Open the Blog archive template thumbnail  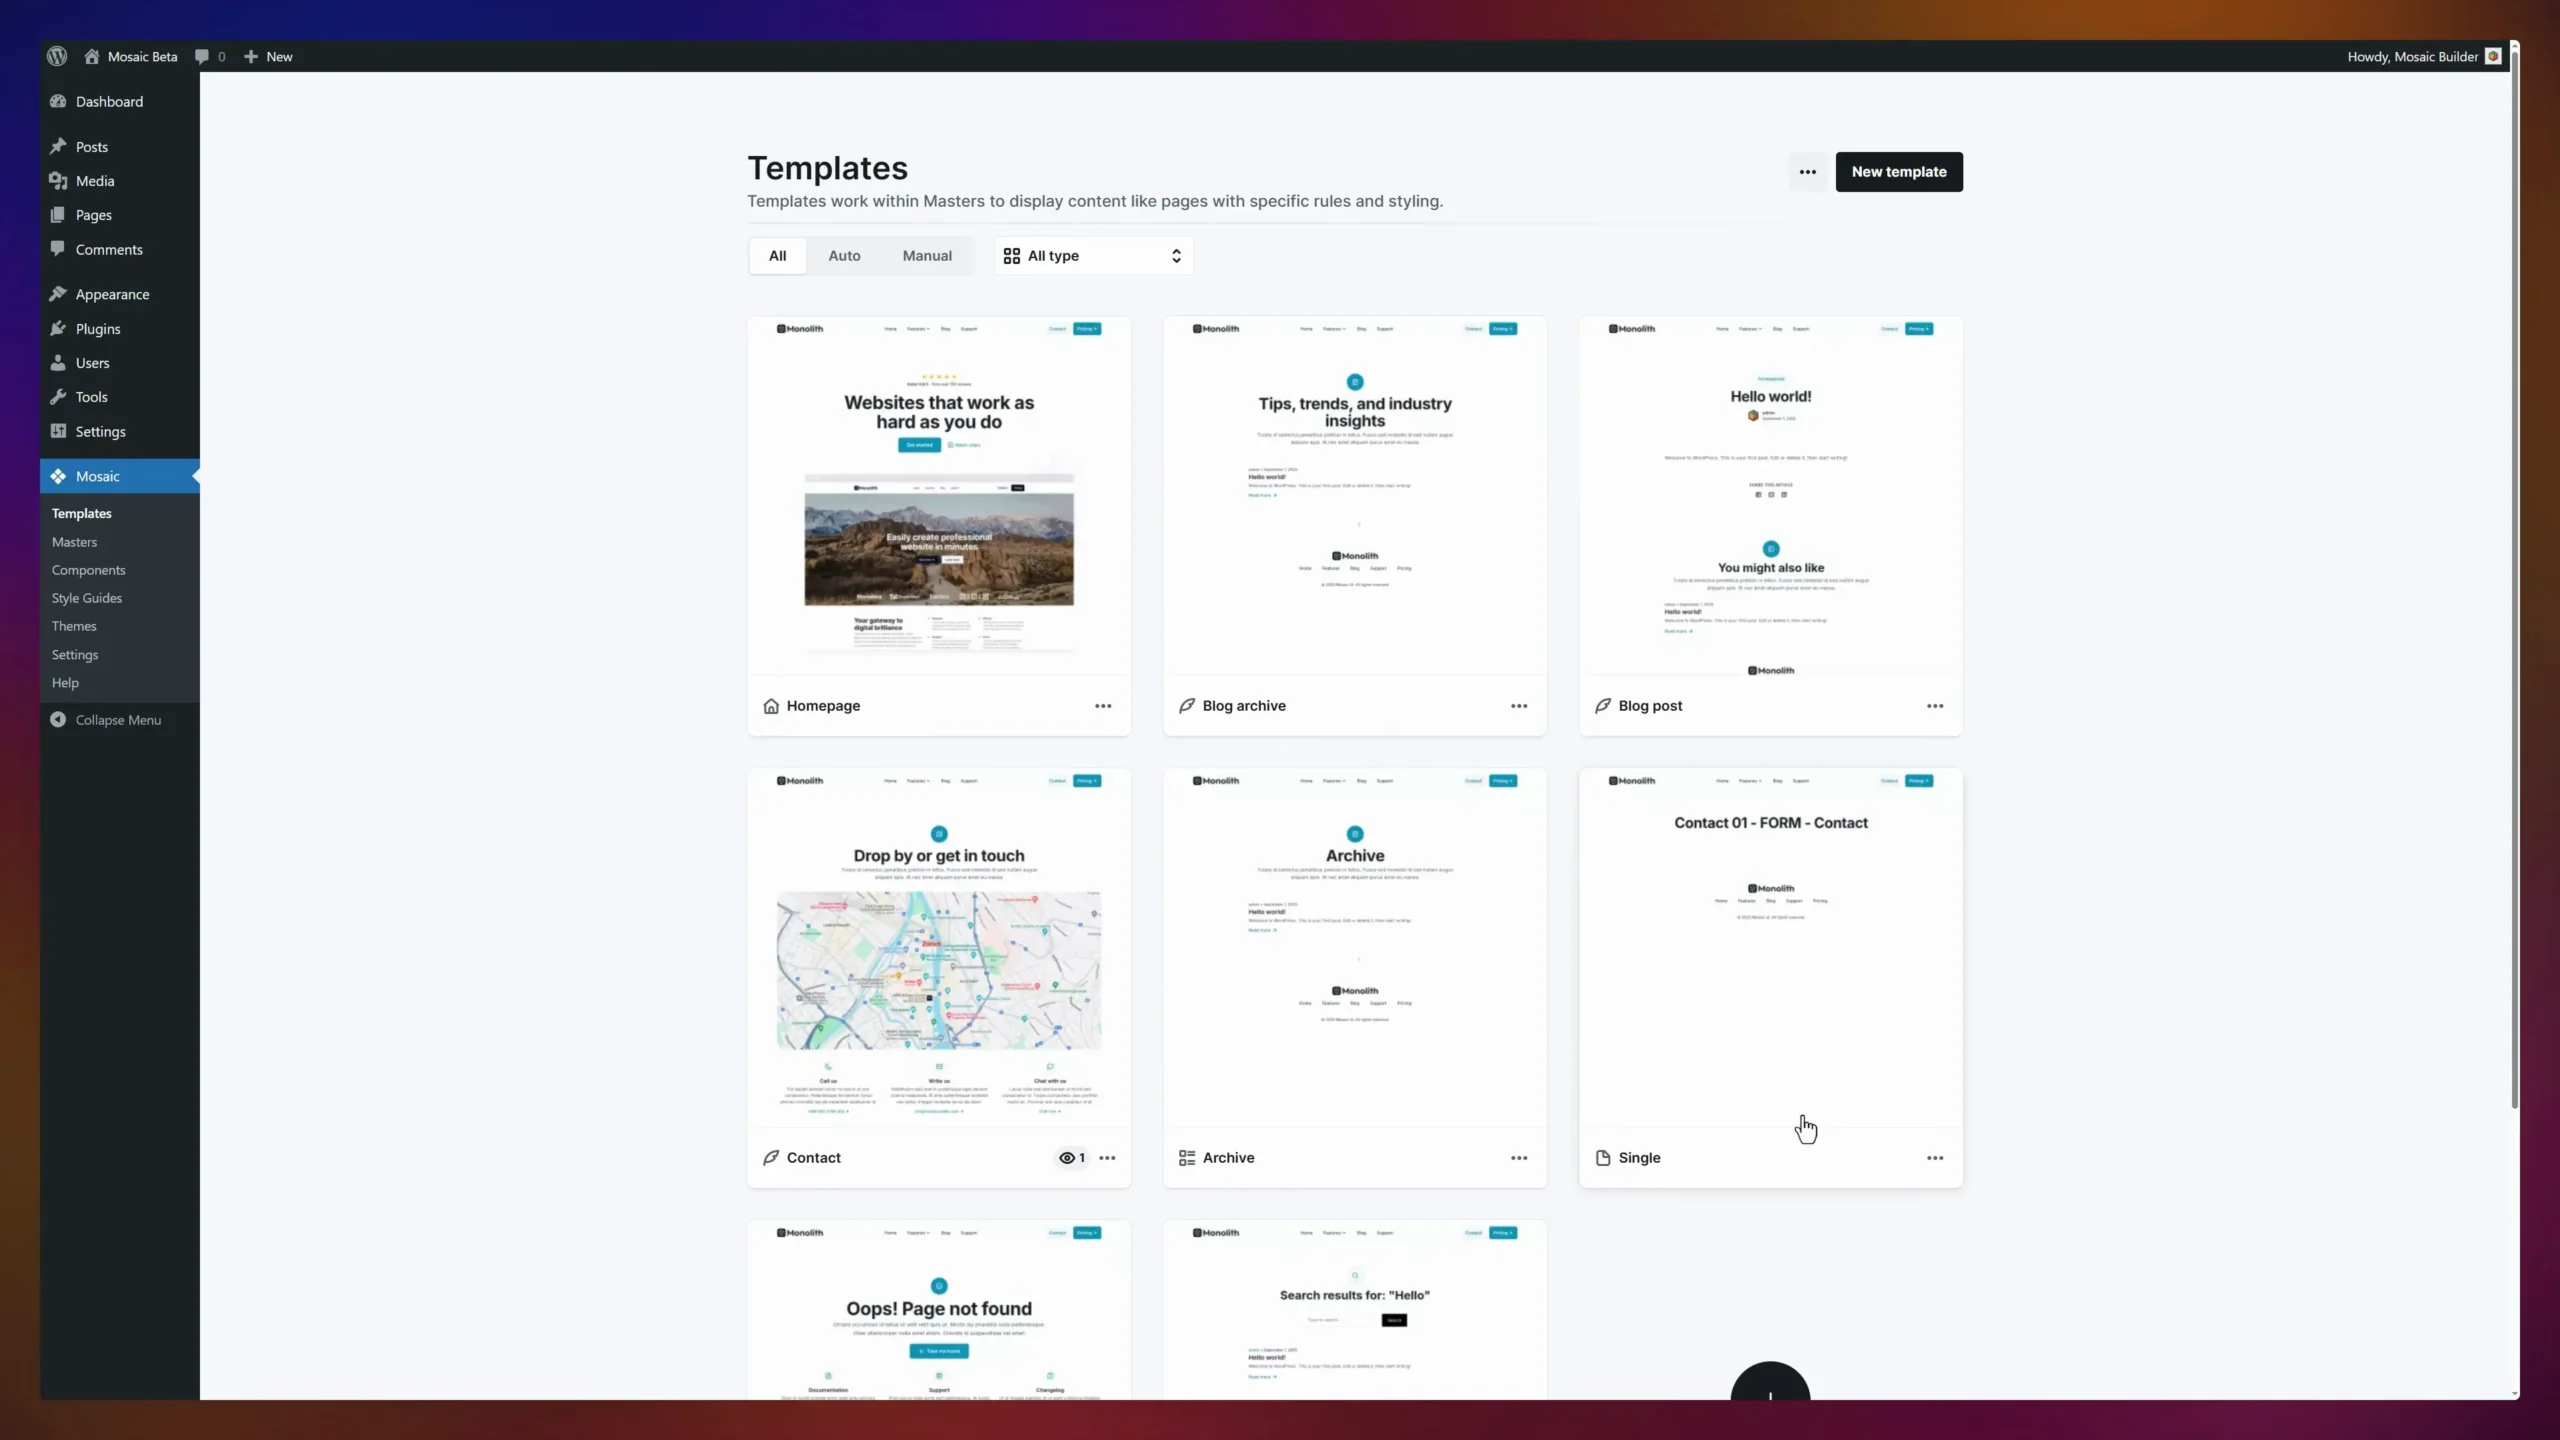[x=1355, y=496]
